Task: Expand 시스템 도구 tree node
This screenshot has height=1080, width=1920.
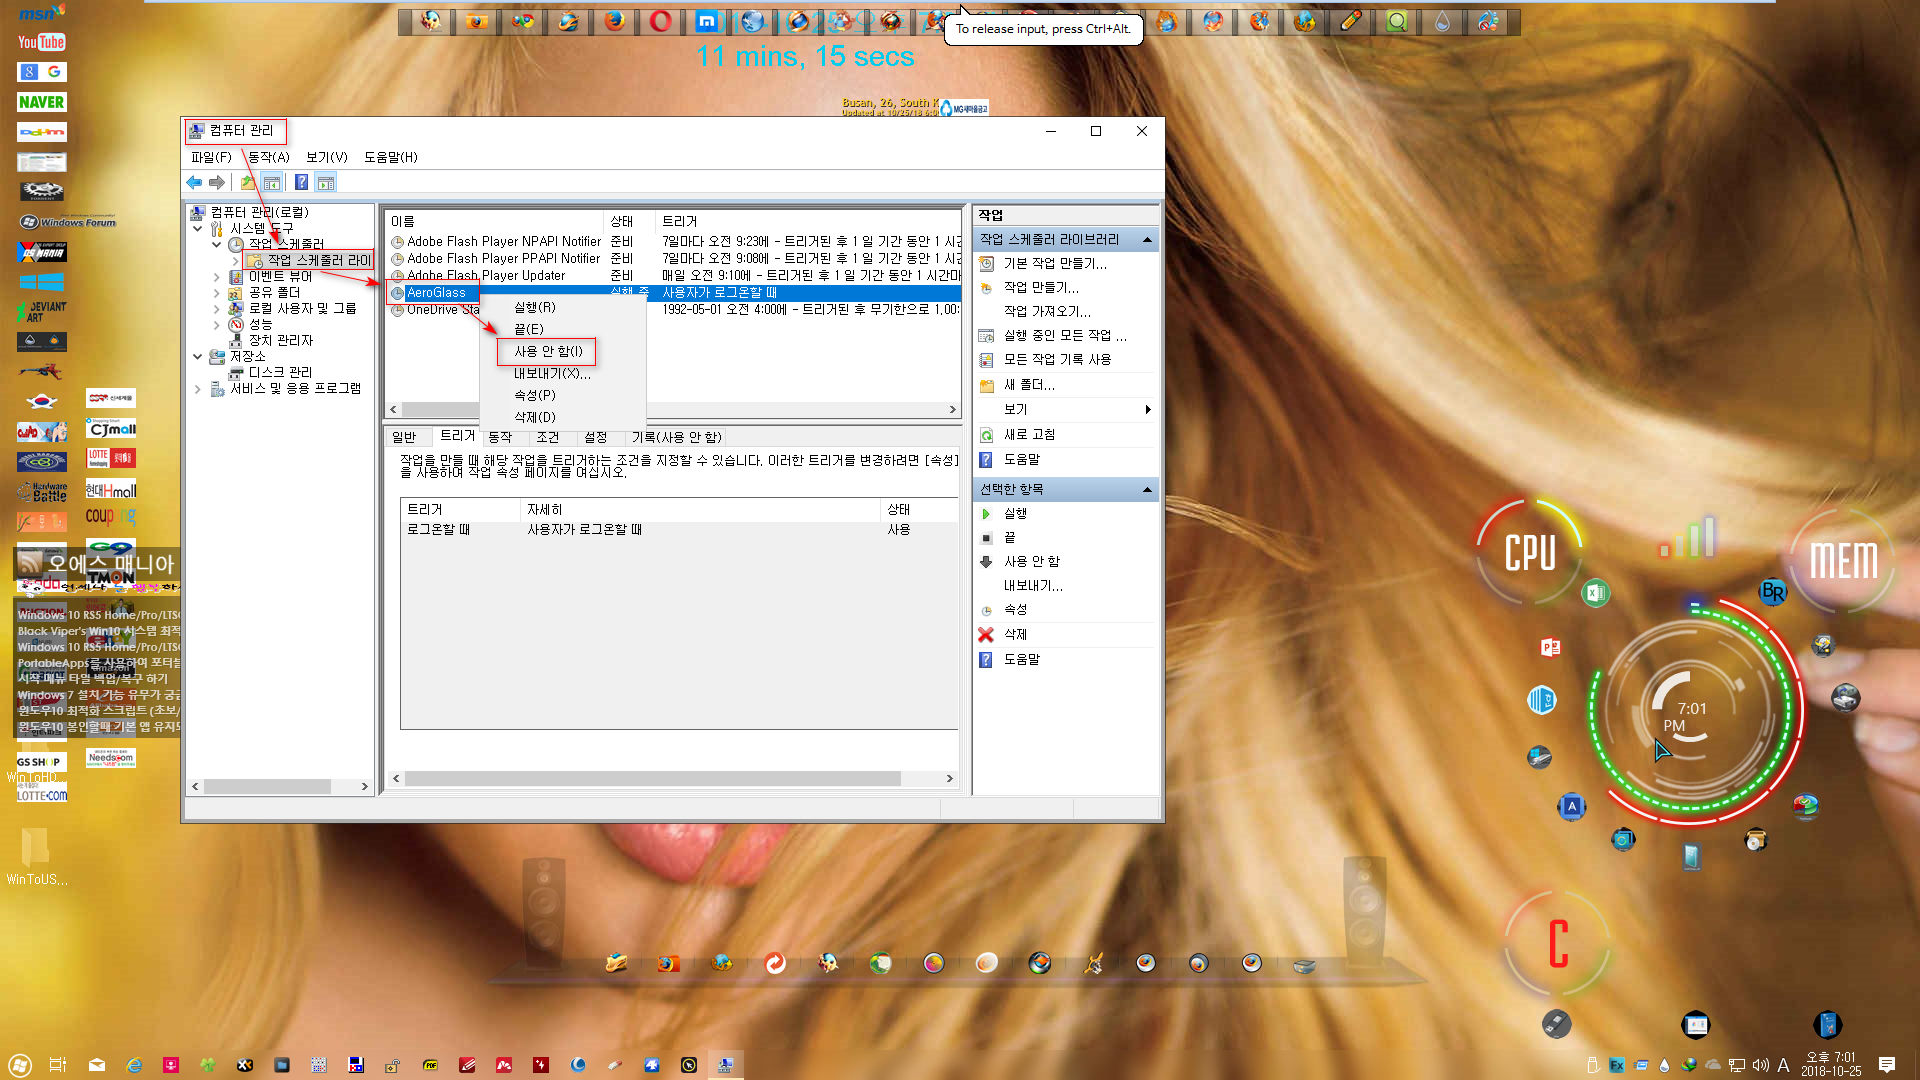Action: pyautogui.click(x=203, y=228)
